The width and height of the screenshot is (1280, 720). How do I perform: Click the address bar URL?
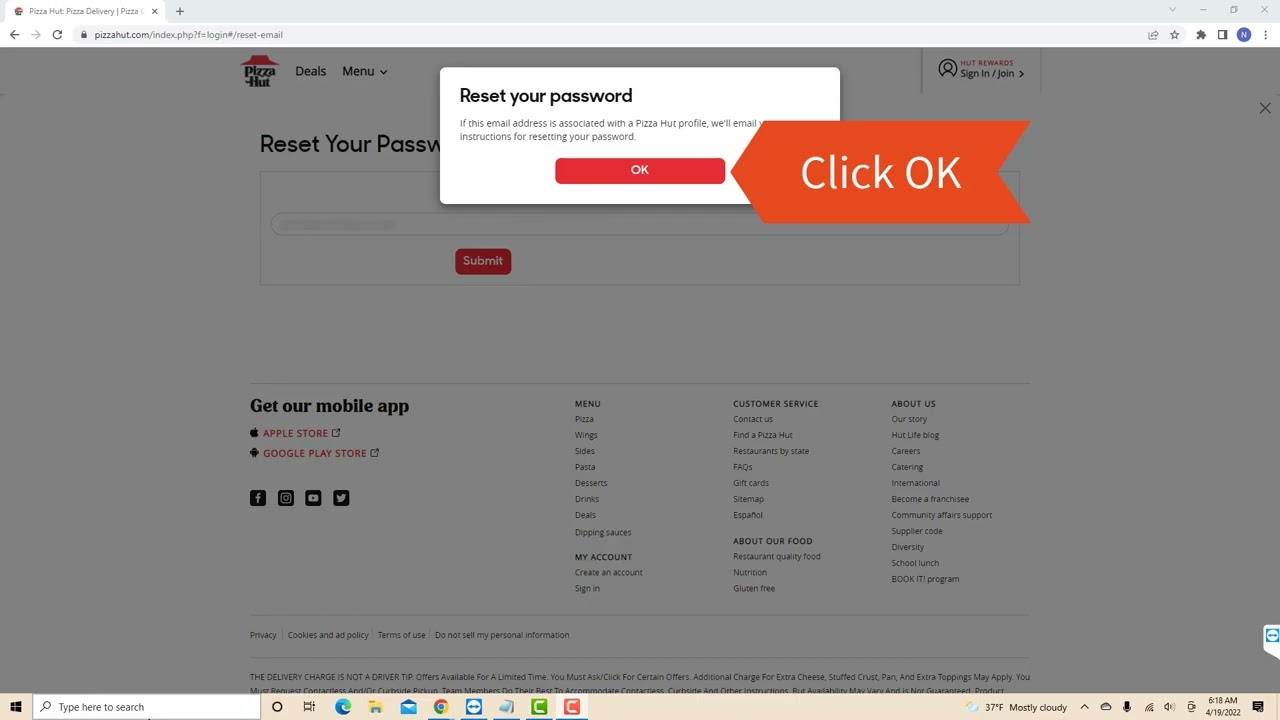click(x=189, y=35)
